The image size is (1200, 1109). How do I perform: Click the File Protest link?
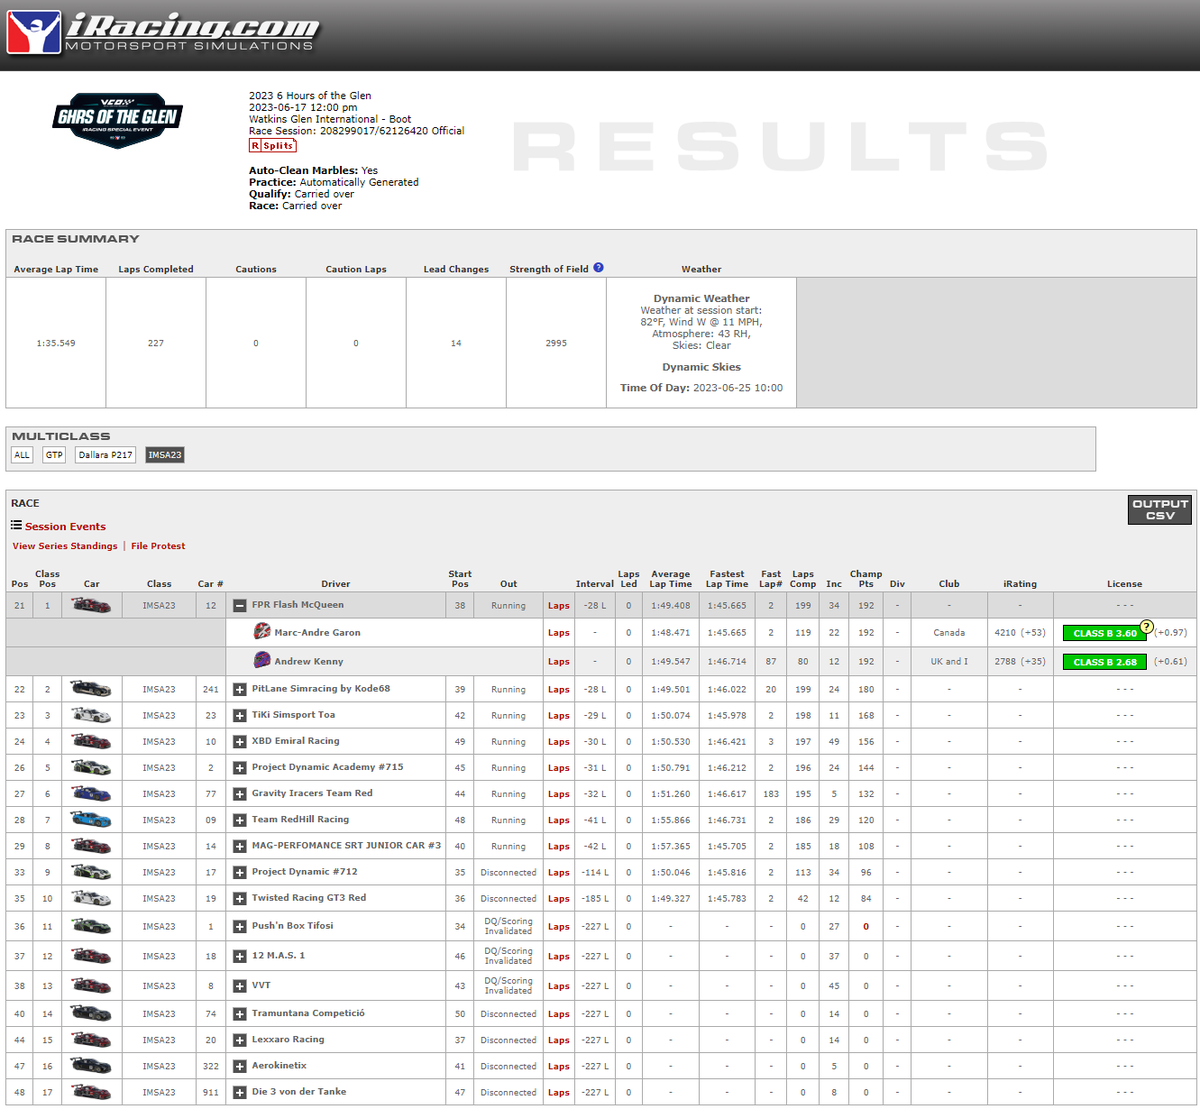(x=158, y=546)
